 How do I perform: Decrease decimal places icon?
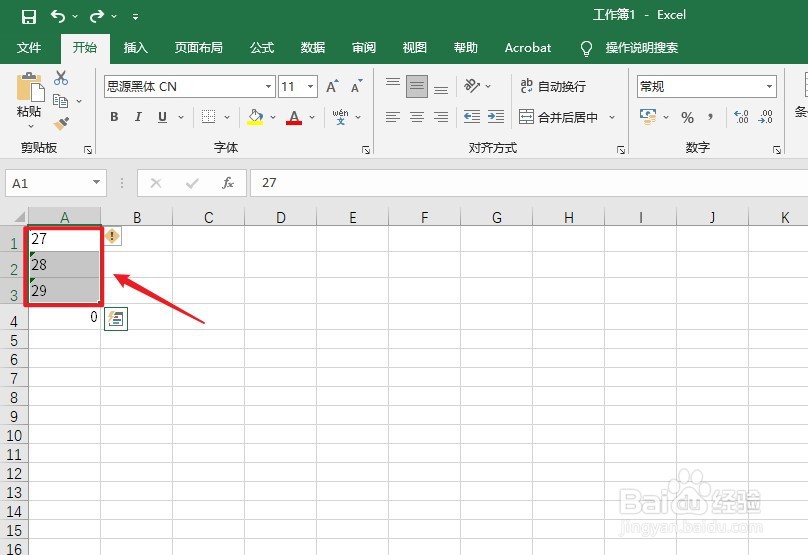pos(765,117)
